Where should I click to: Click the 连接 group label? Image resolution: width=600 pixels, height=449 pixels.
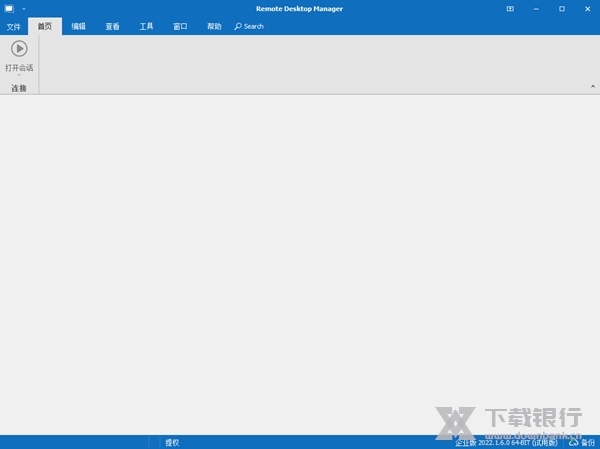[x=19, y=88]
